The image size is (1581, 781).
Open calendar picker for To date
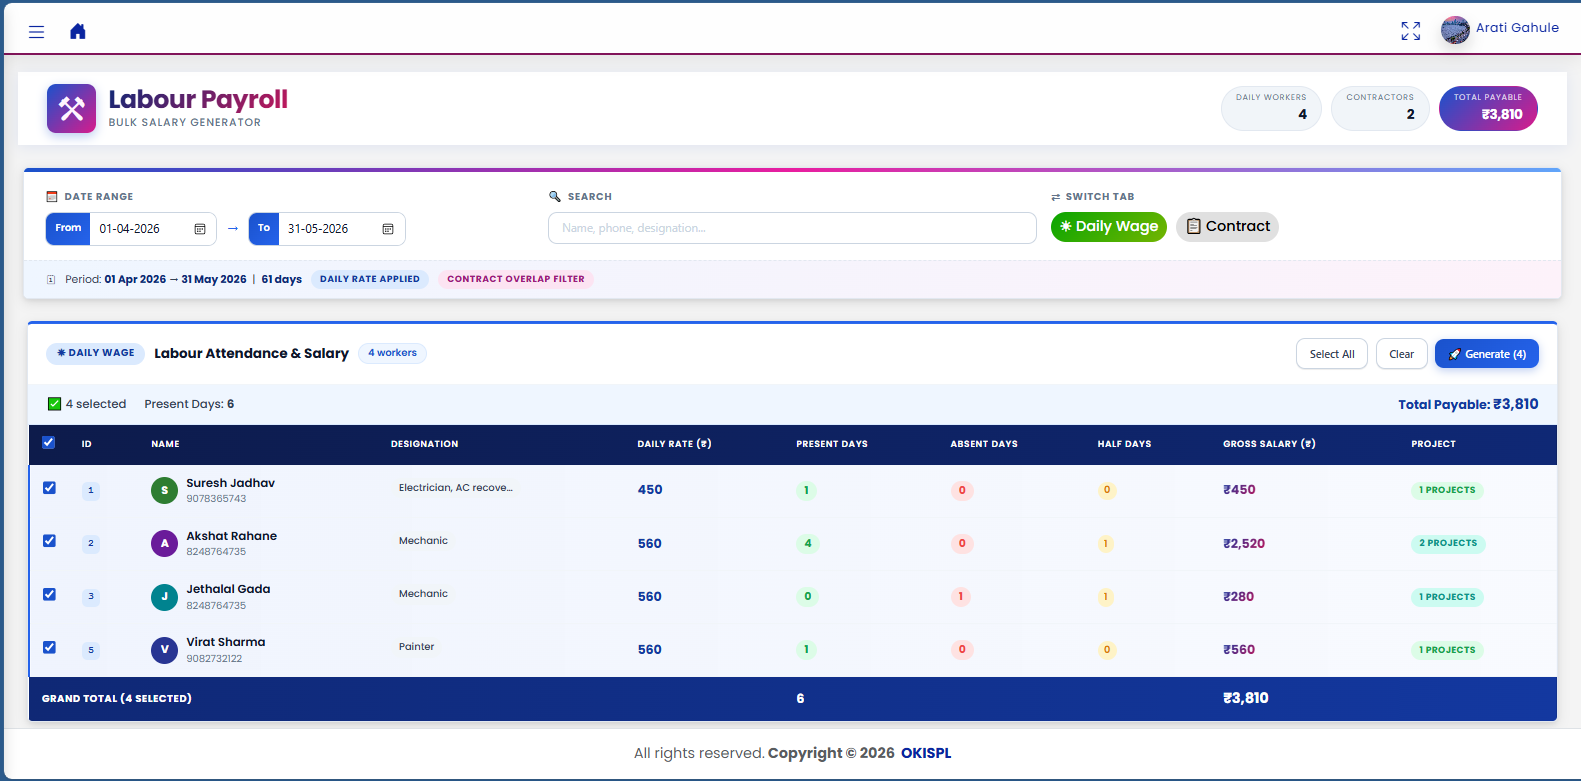388,229
